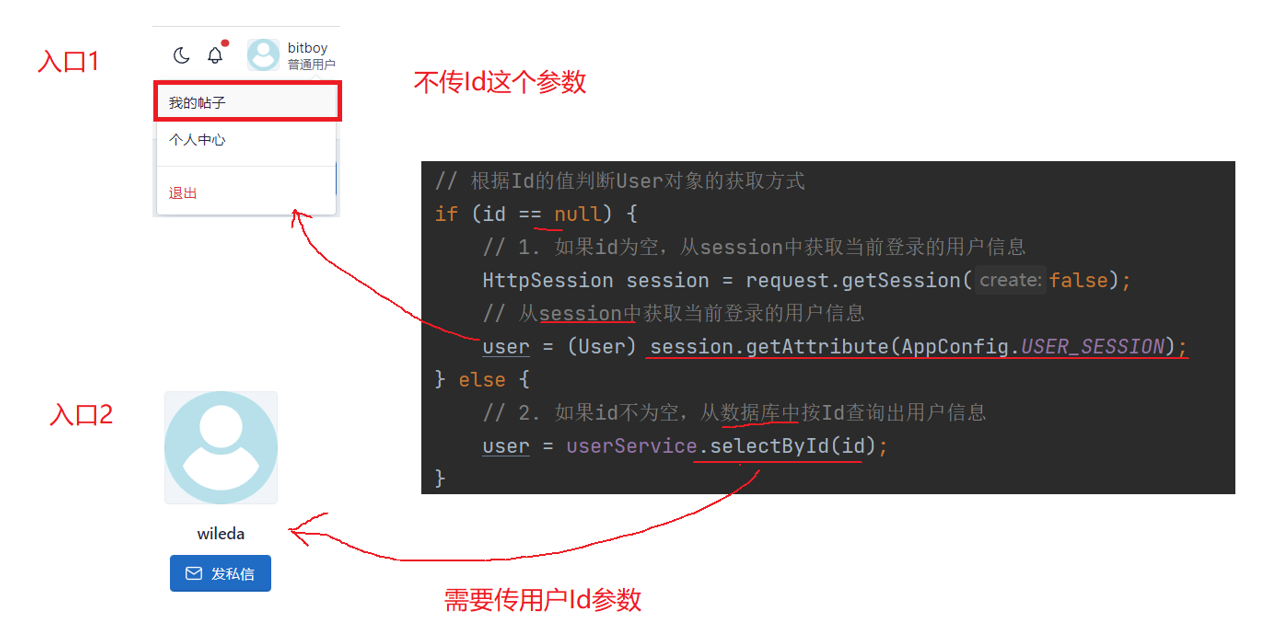Click the selectById(id) method call
Screen dimensions: 1267x634
[x=793, y=445]
